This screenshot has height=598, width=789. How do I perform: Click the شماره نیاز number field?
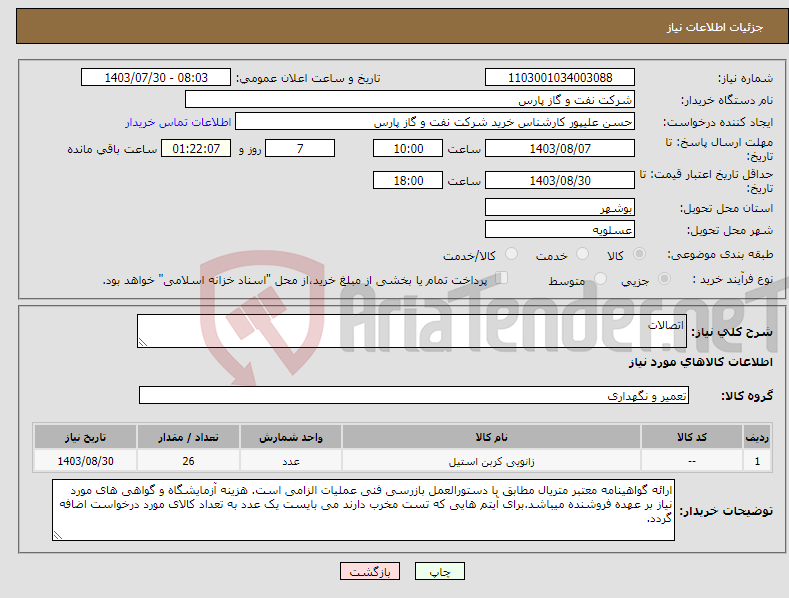click(x=560, y=78)
